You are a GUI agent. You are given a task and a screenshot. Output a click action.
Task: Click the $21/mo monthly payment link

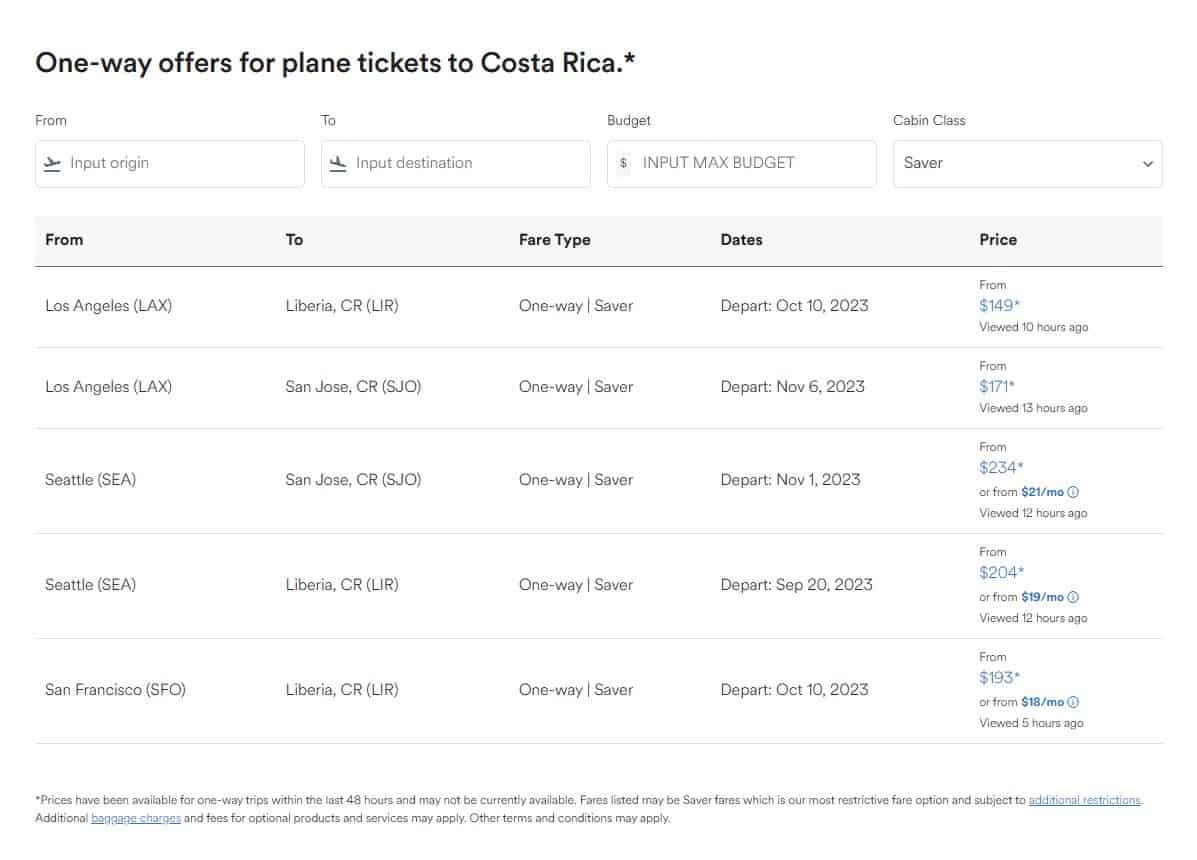point(1042,492)
